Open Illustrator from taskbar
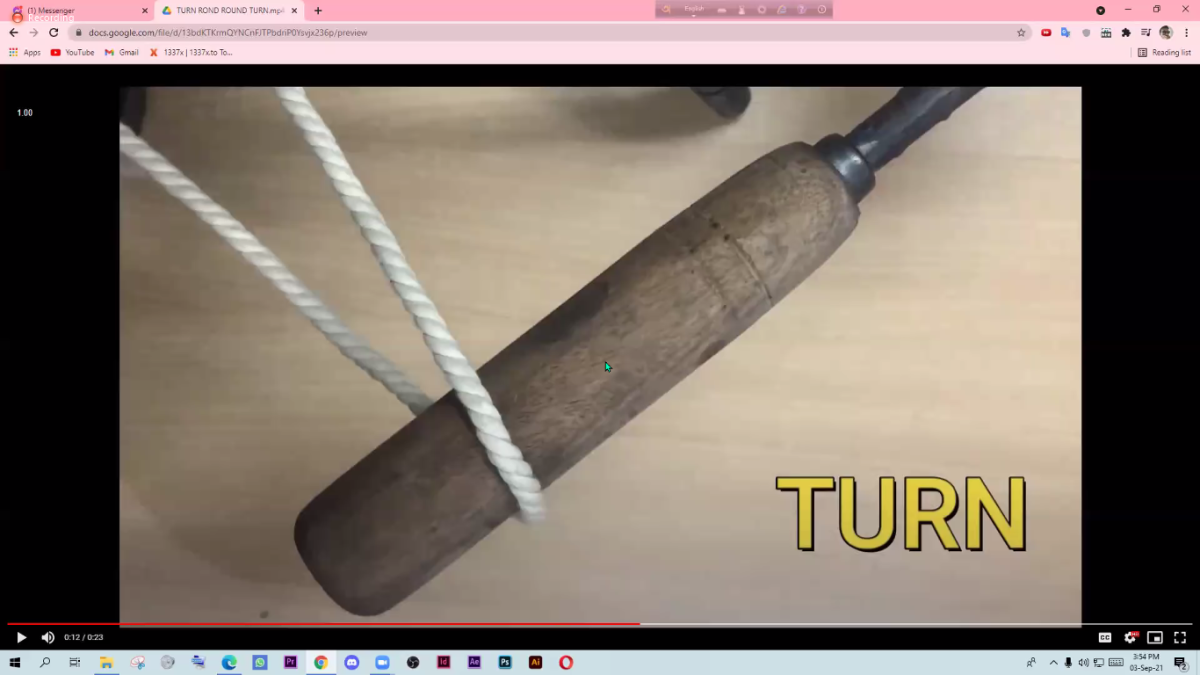Image resolution: width=1200 pixels, height=675 pixels. coord(535,662)
